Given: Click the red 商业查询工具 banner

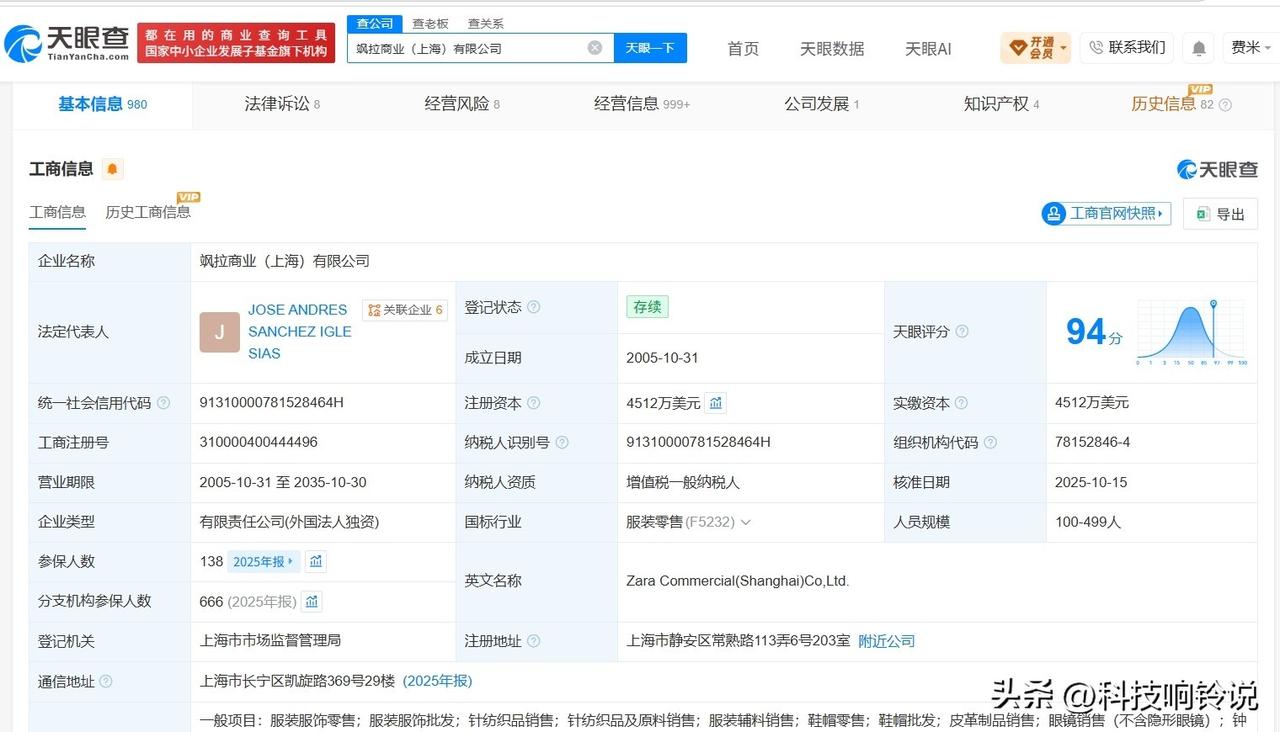Looking at the screenshot, I should coord(236,43).
